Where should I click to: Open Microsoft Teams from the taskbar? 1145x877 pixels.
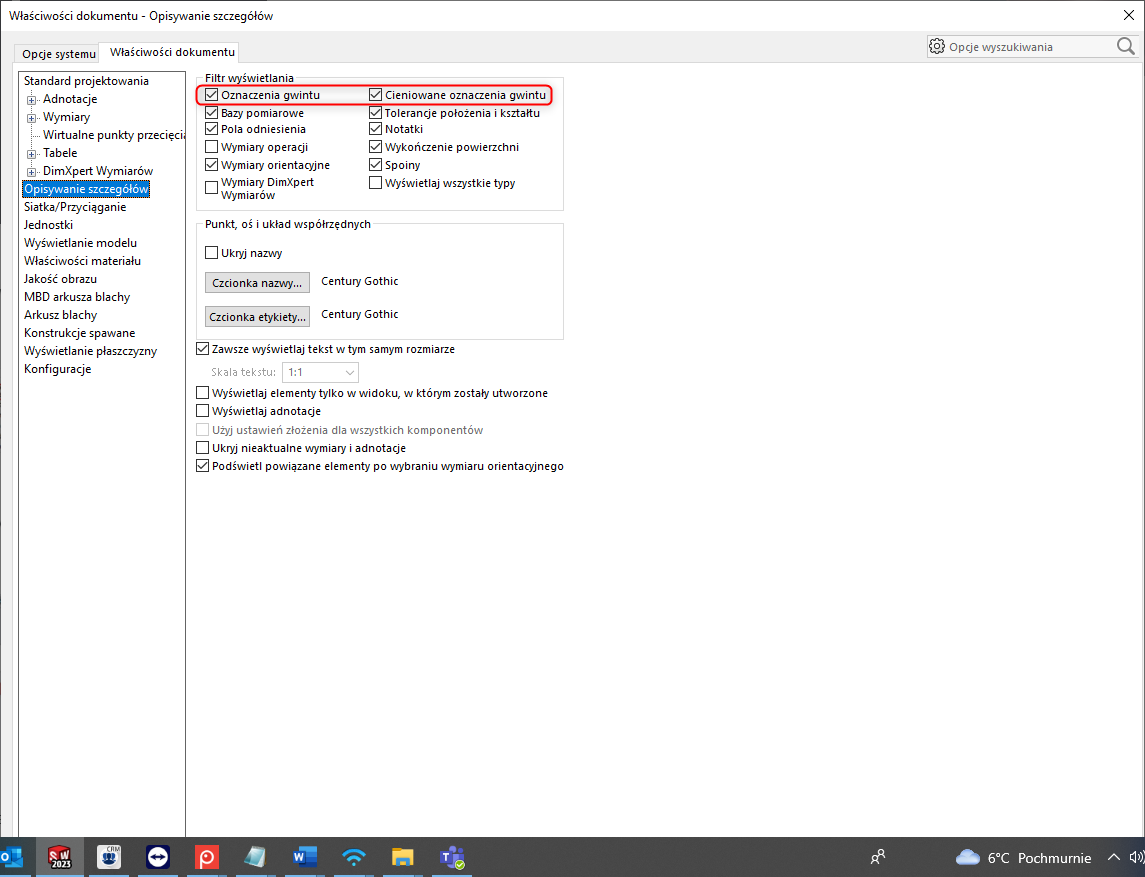click(x=452, y=857)
